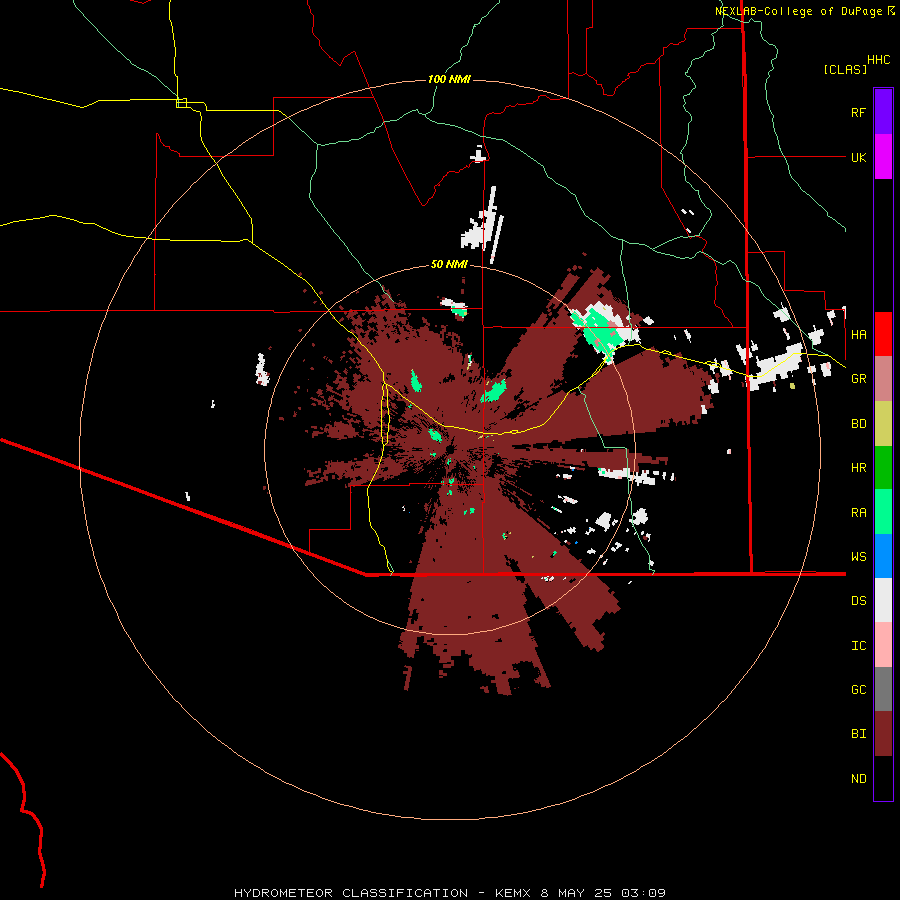
Task: Click the HHC product label
Action: pos(879,60)
